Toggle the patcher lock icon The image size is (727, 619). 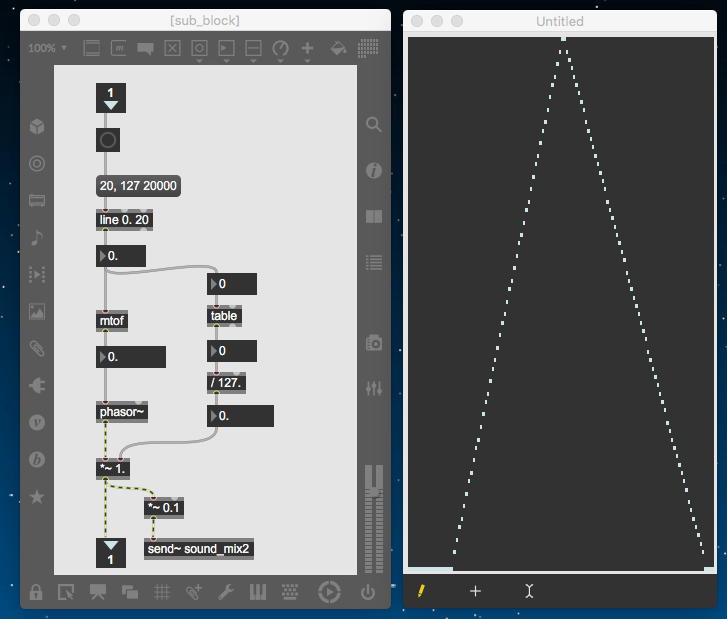tap(36, 592)
